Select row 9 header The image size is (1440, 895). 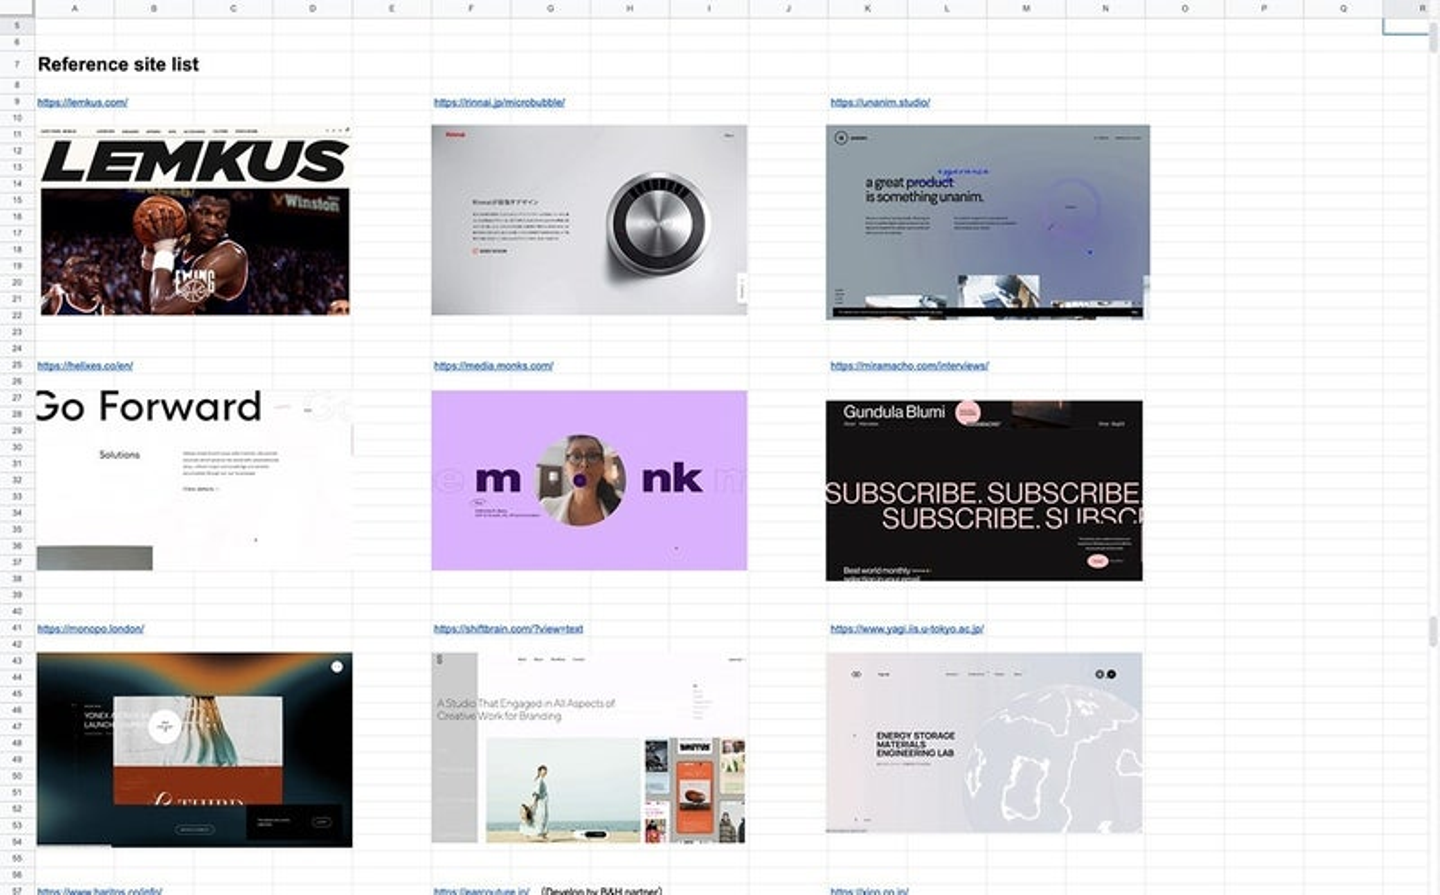click(17, 102)
